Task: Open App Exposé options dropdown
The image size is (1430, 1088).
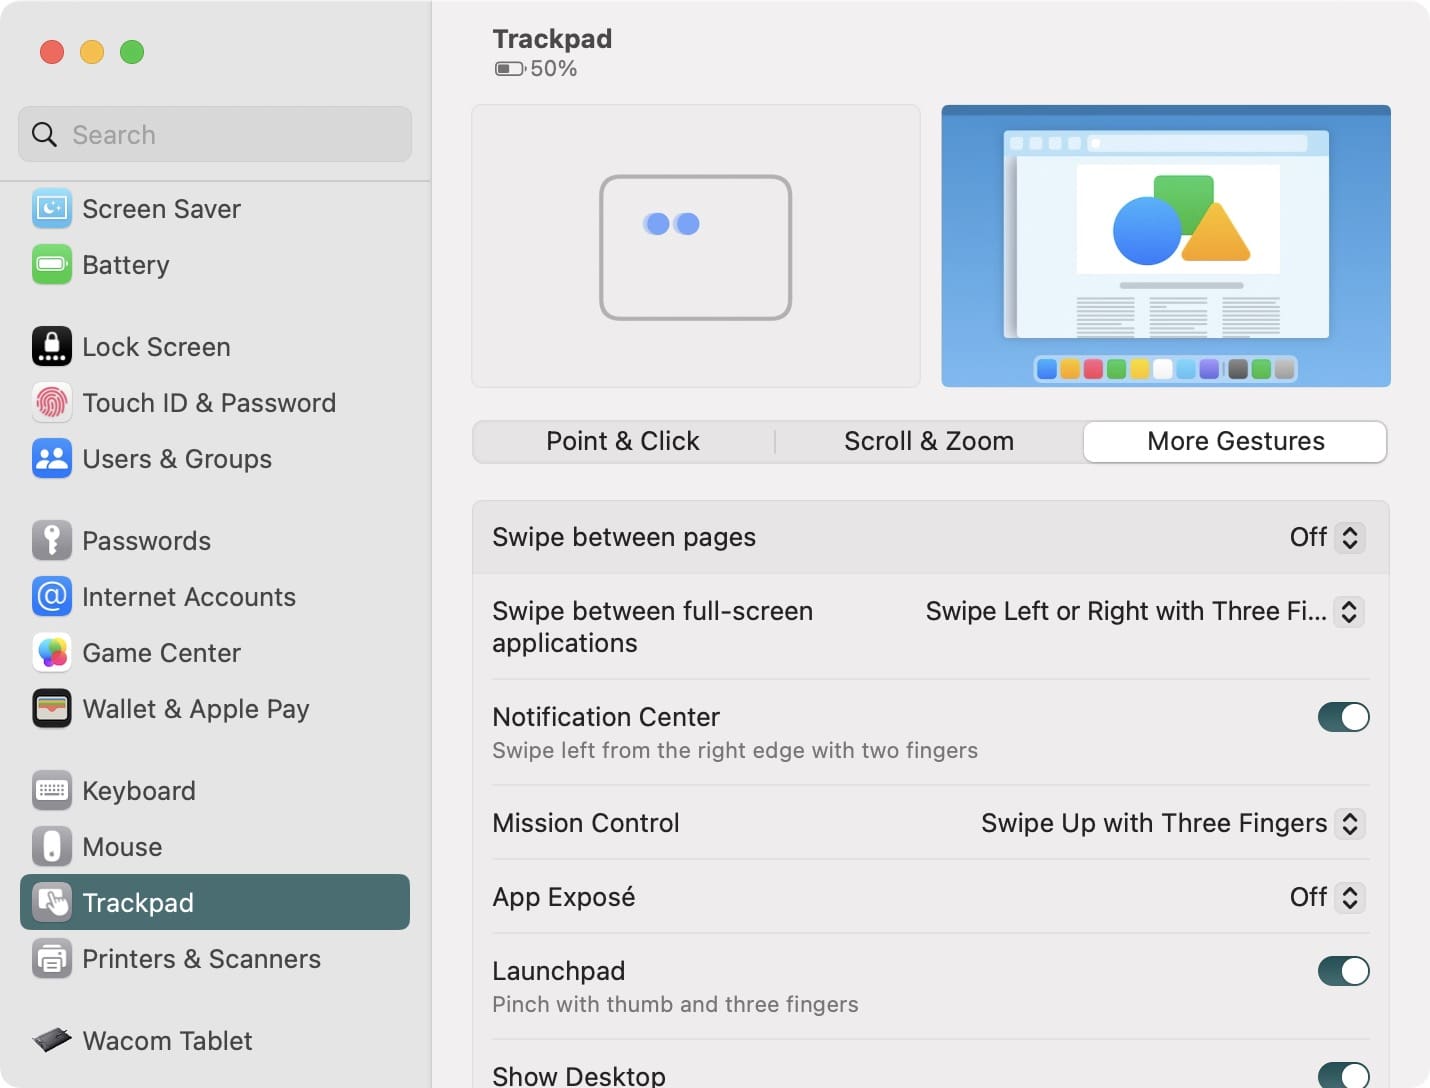Action: [x=1327, y=897]
